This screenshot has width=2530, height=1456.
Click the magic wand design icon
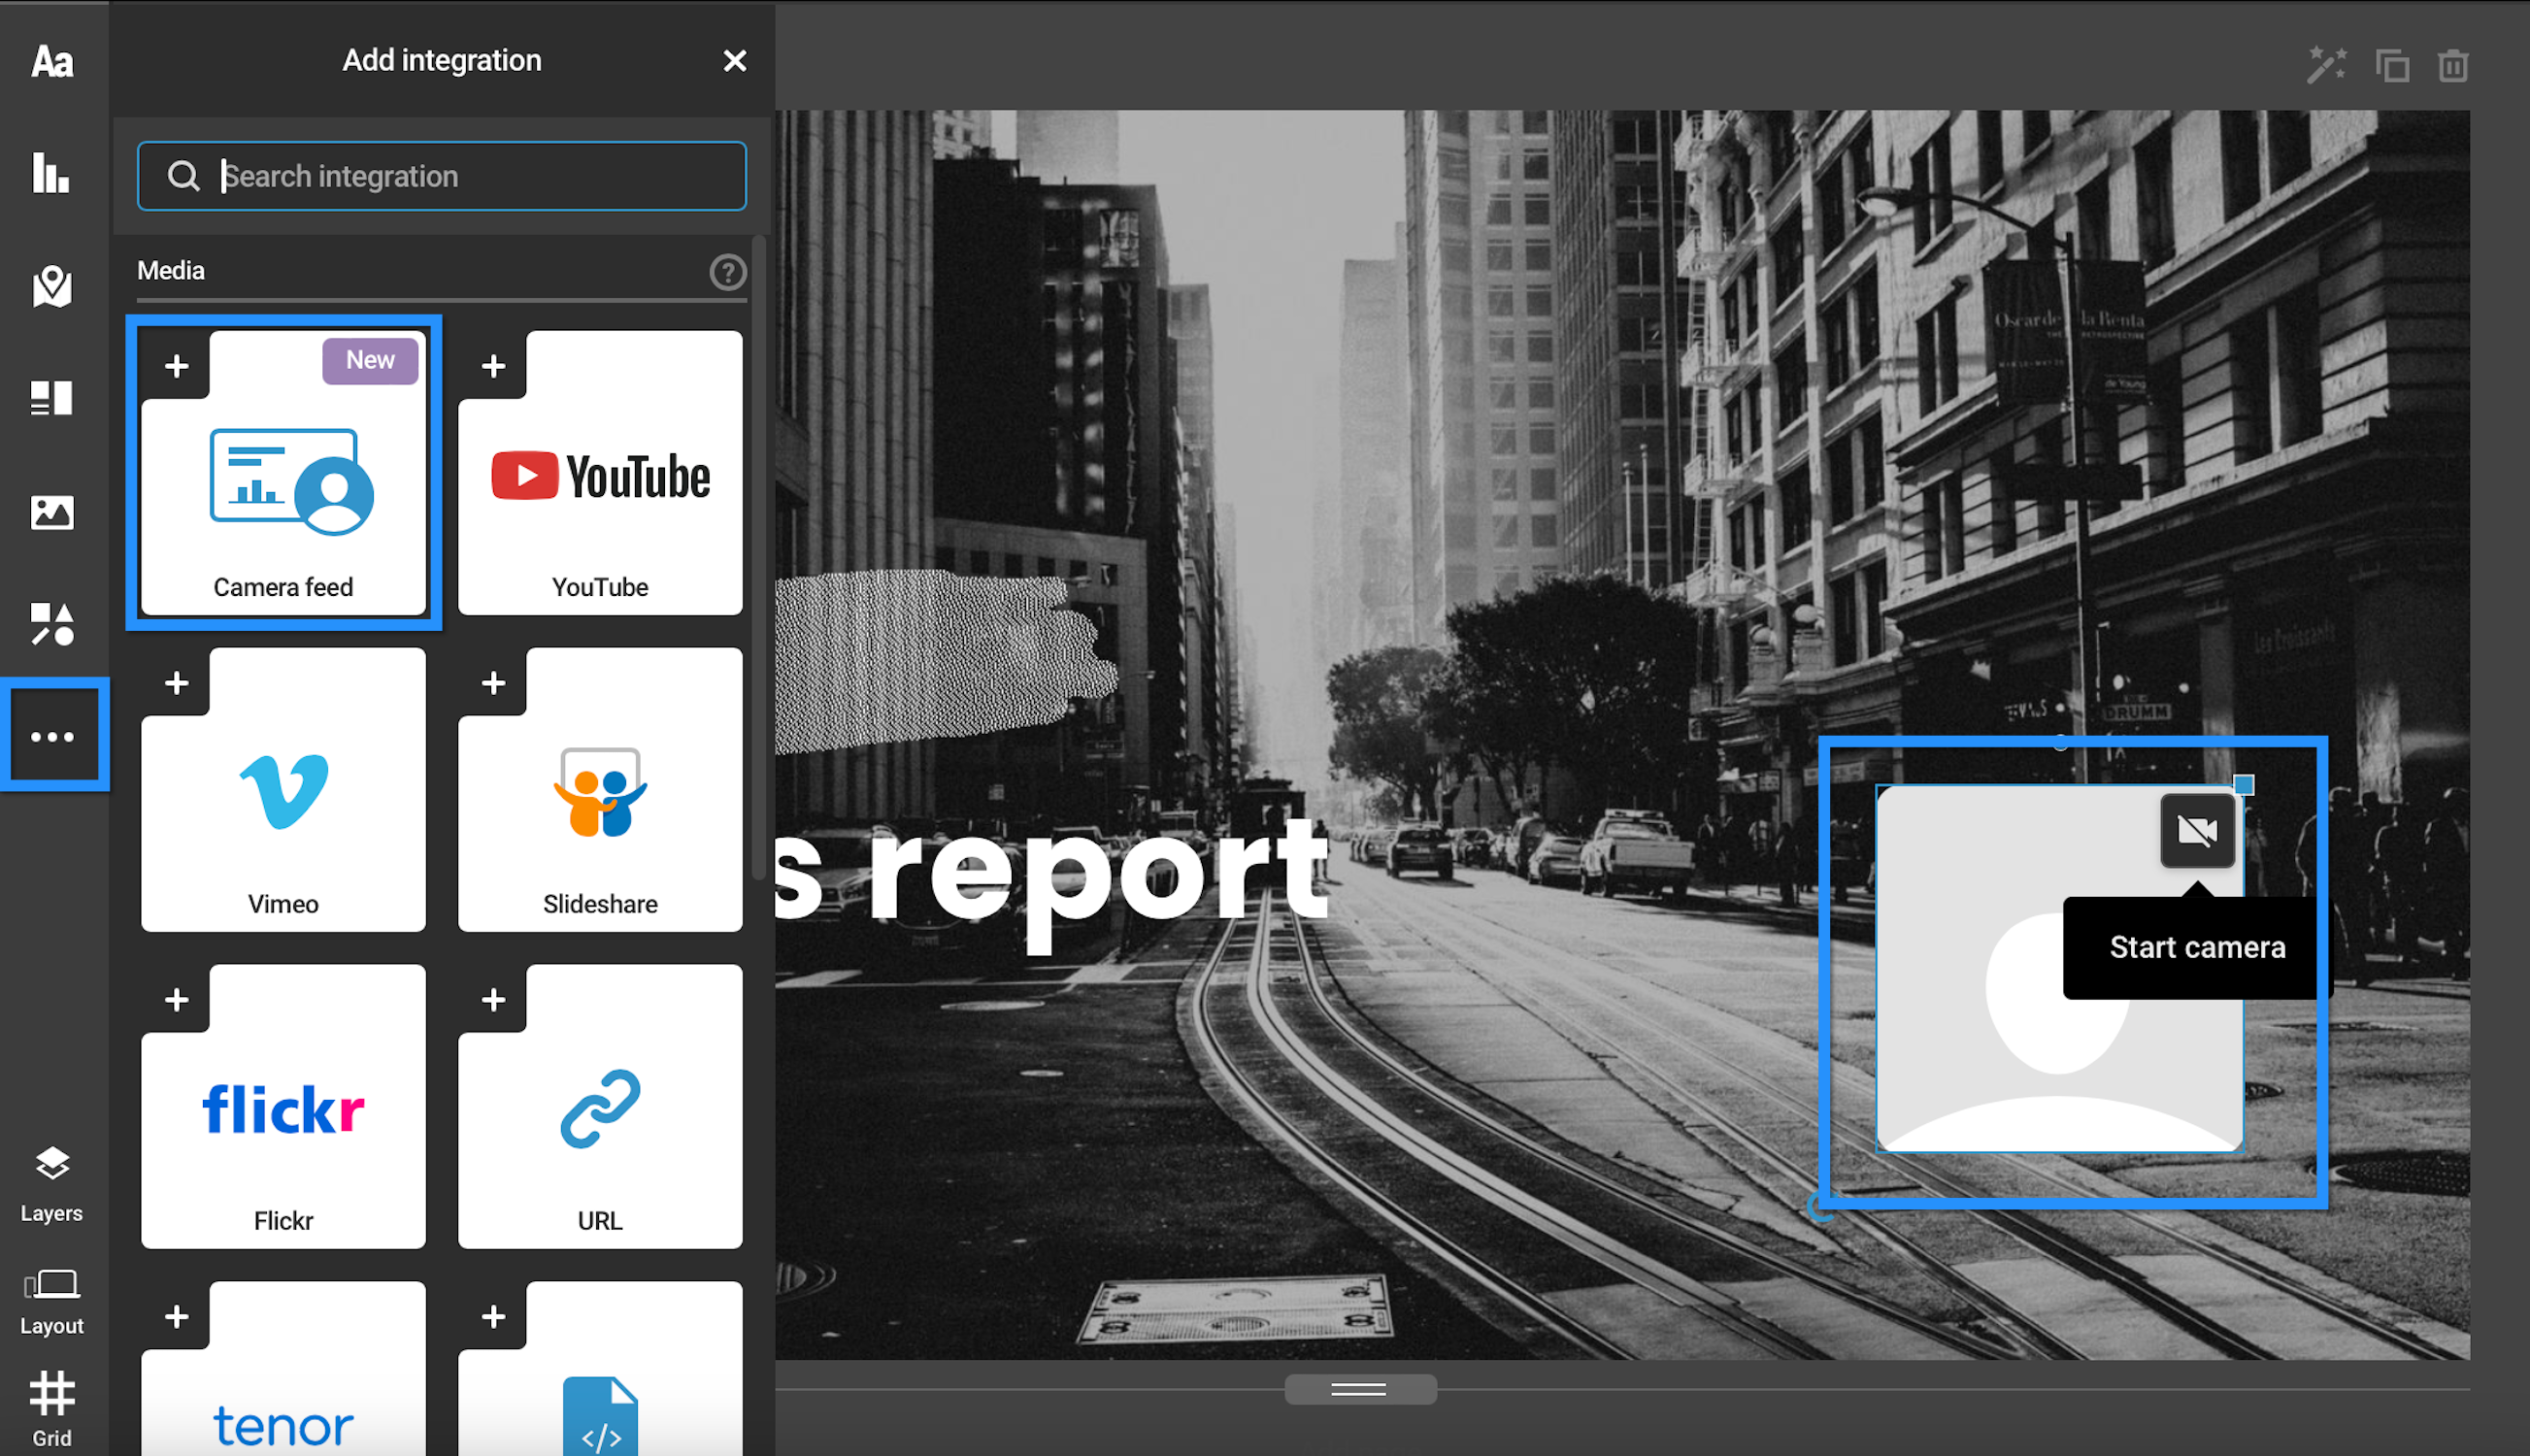coord(2326,66)
